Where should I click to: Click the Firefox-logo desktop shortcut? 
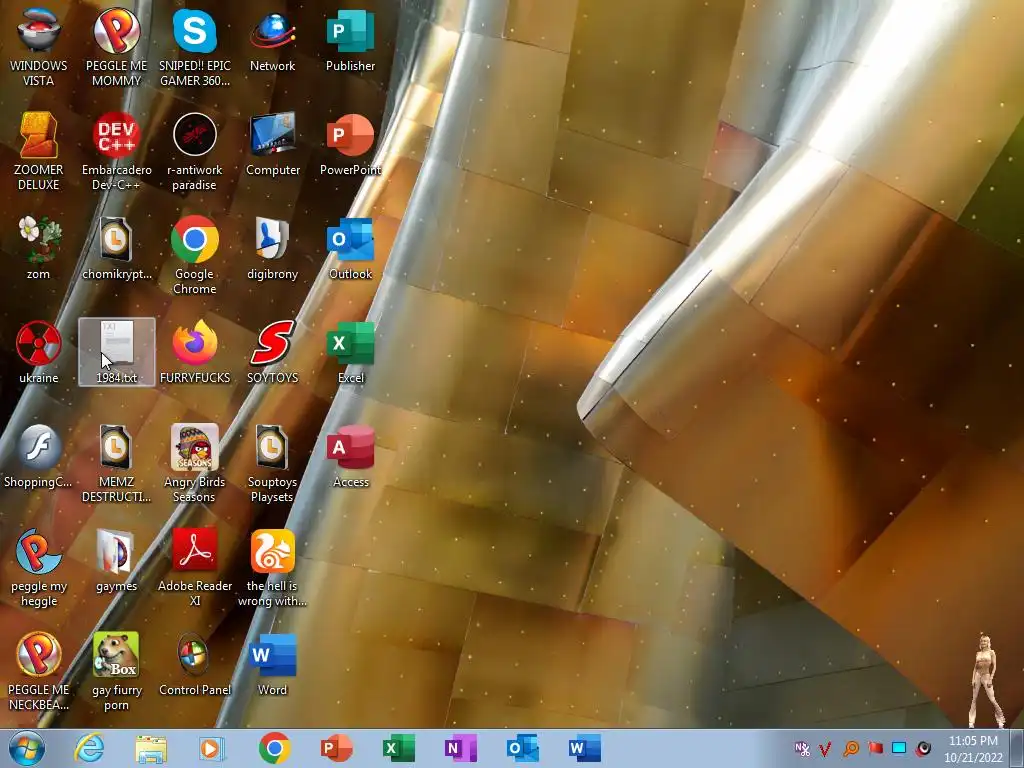pyautogui.click(x=195, y=351)
